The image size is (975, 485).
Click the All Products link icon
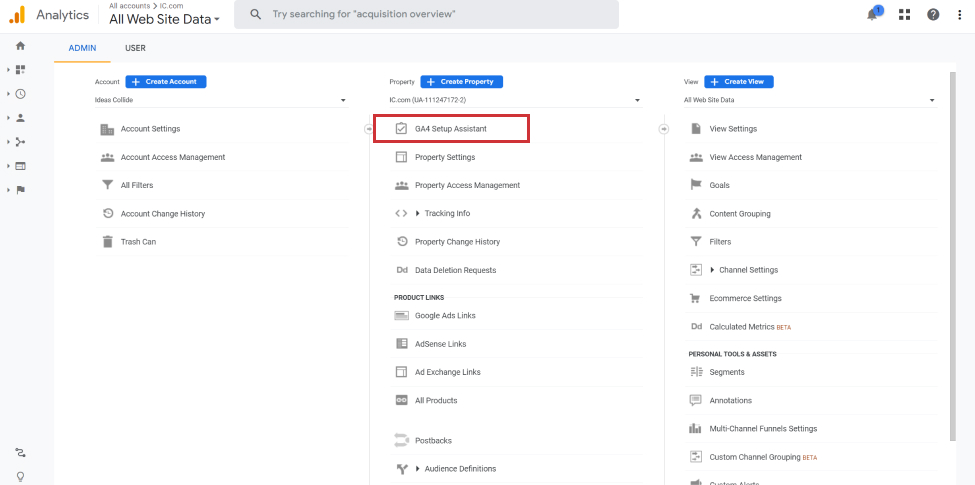coord(402,400)
